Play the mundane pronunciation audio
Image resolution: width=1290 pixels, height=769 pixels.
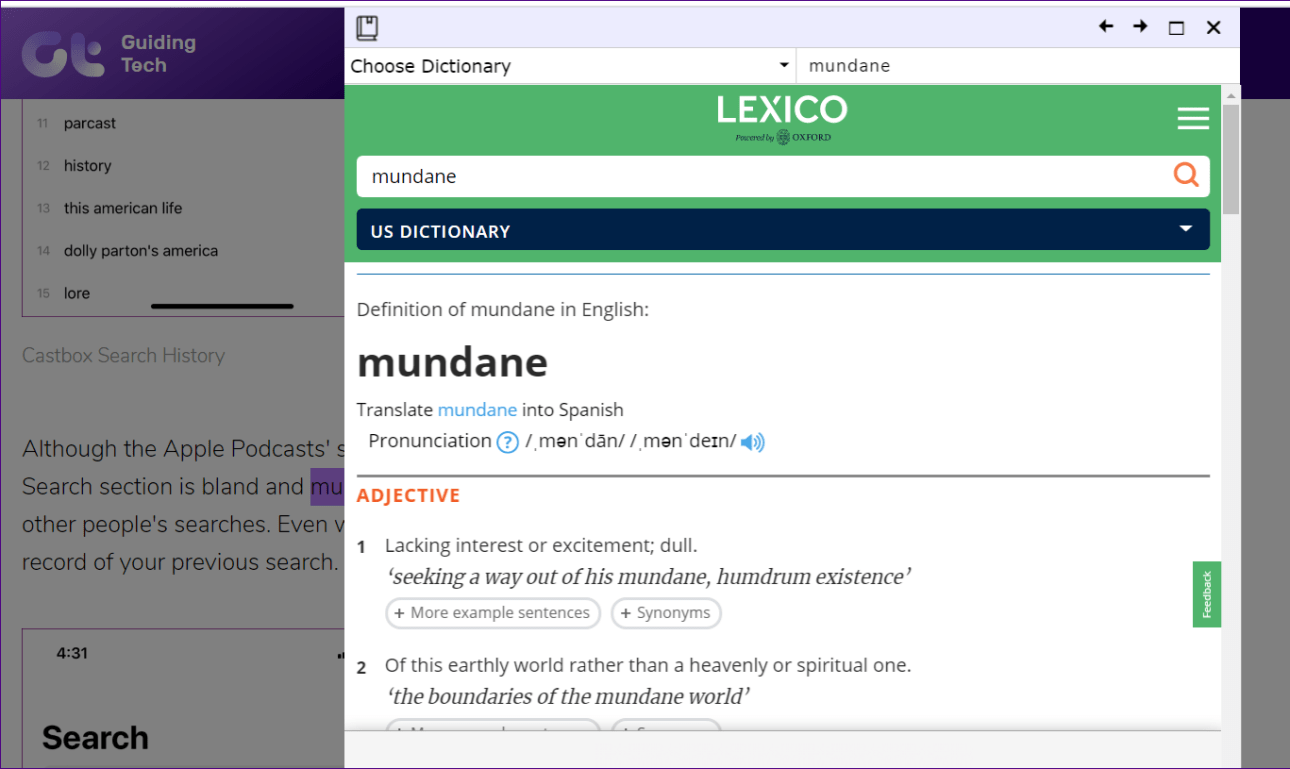(753, 442)
